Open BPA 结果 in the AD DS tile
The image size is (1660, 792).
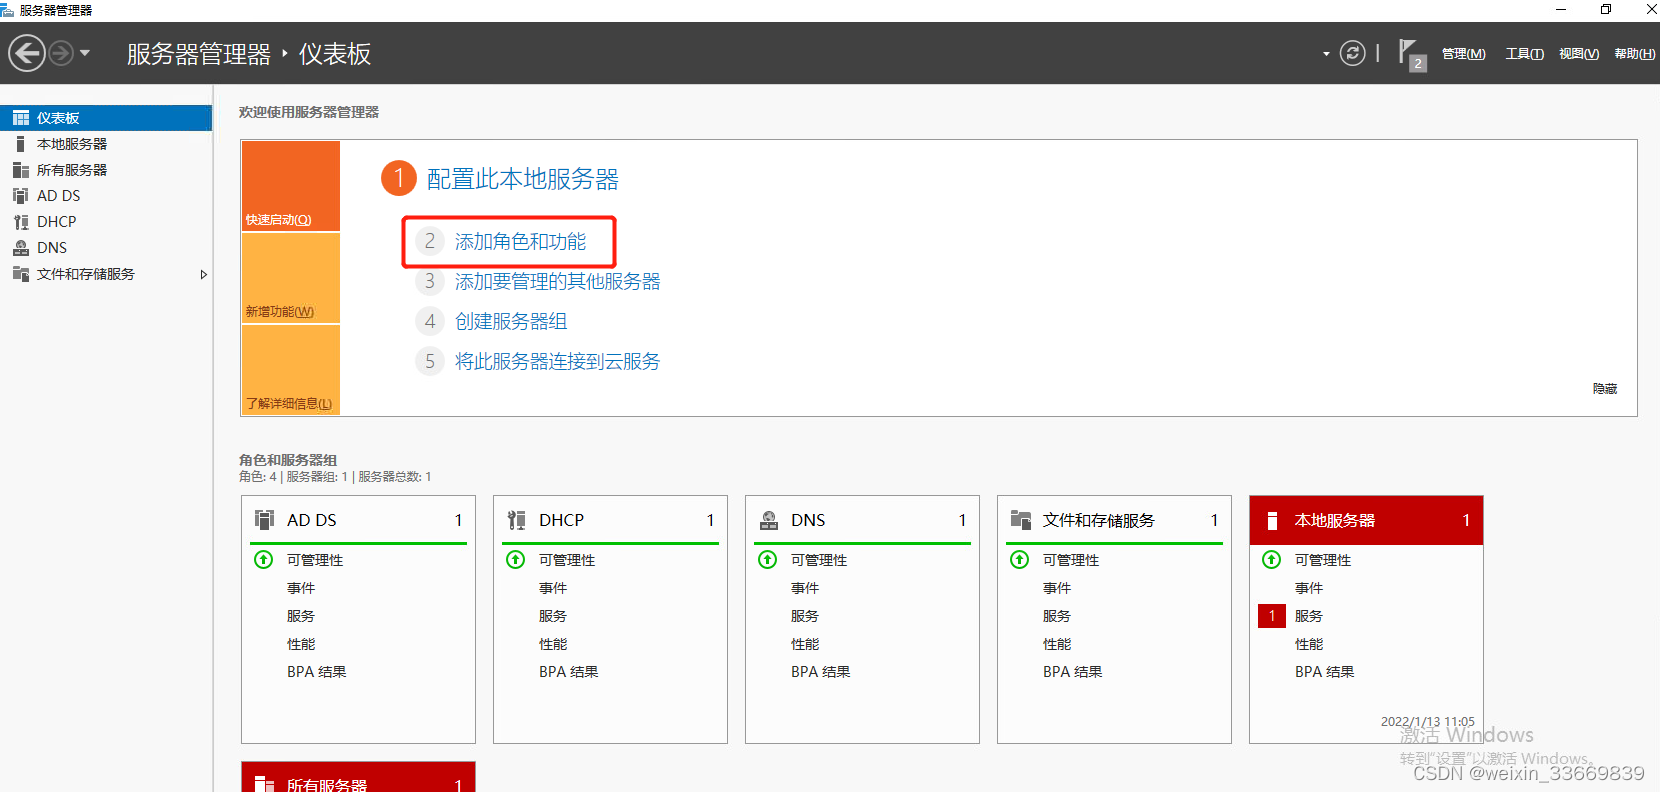317,672
